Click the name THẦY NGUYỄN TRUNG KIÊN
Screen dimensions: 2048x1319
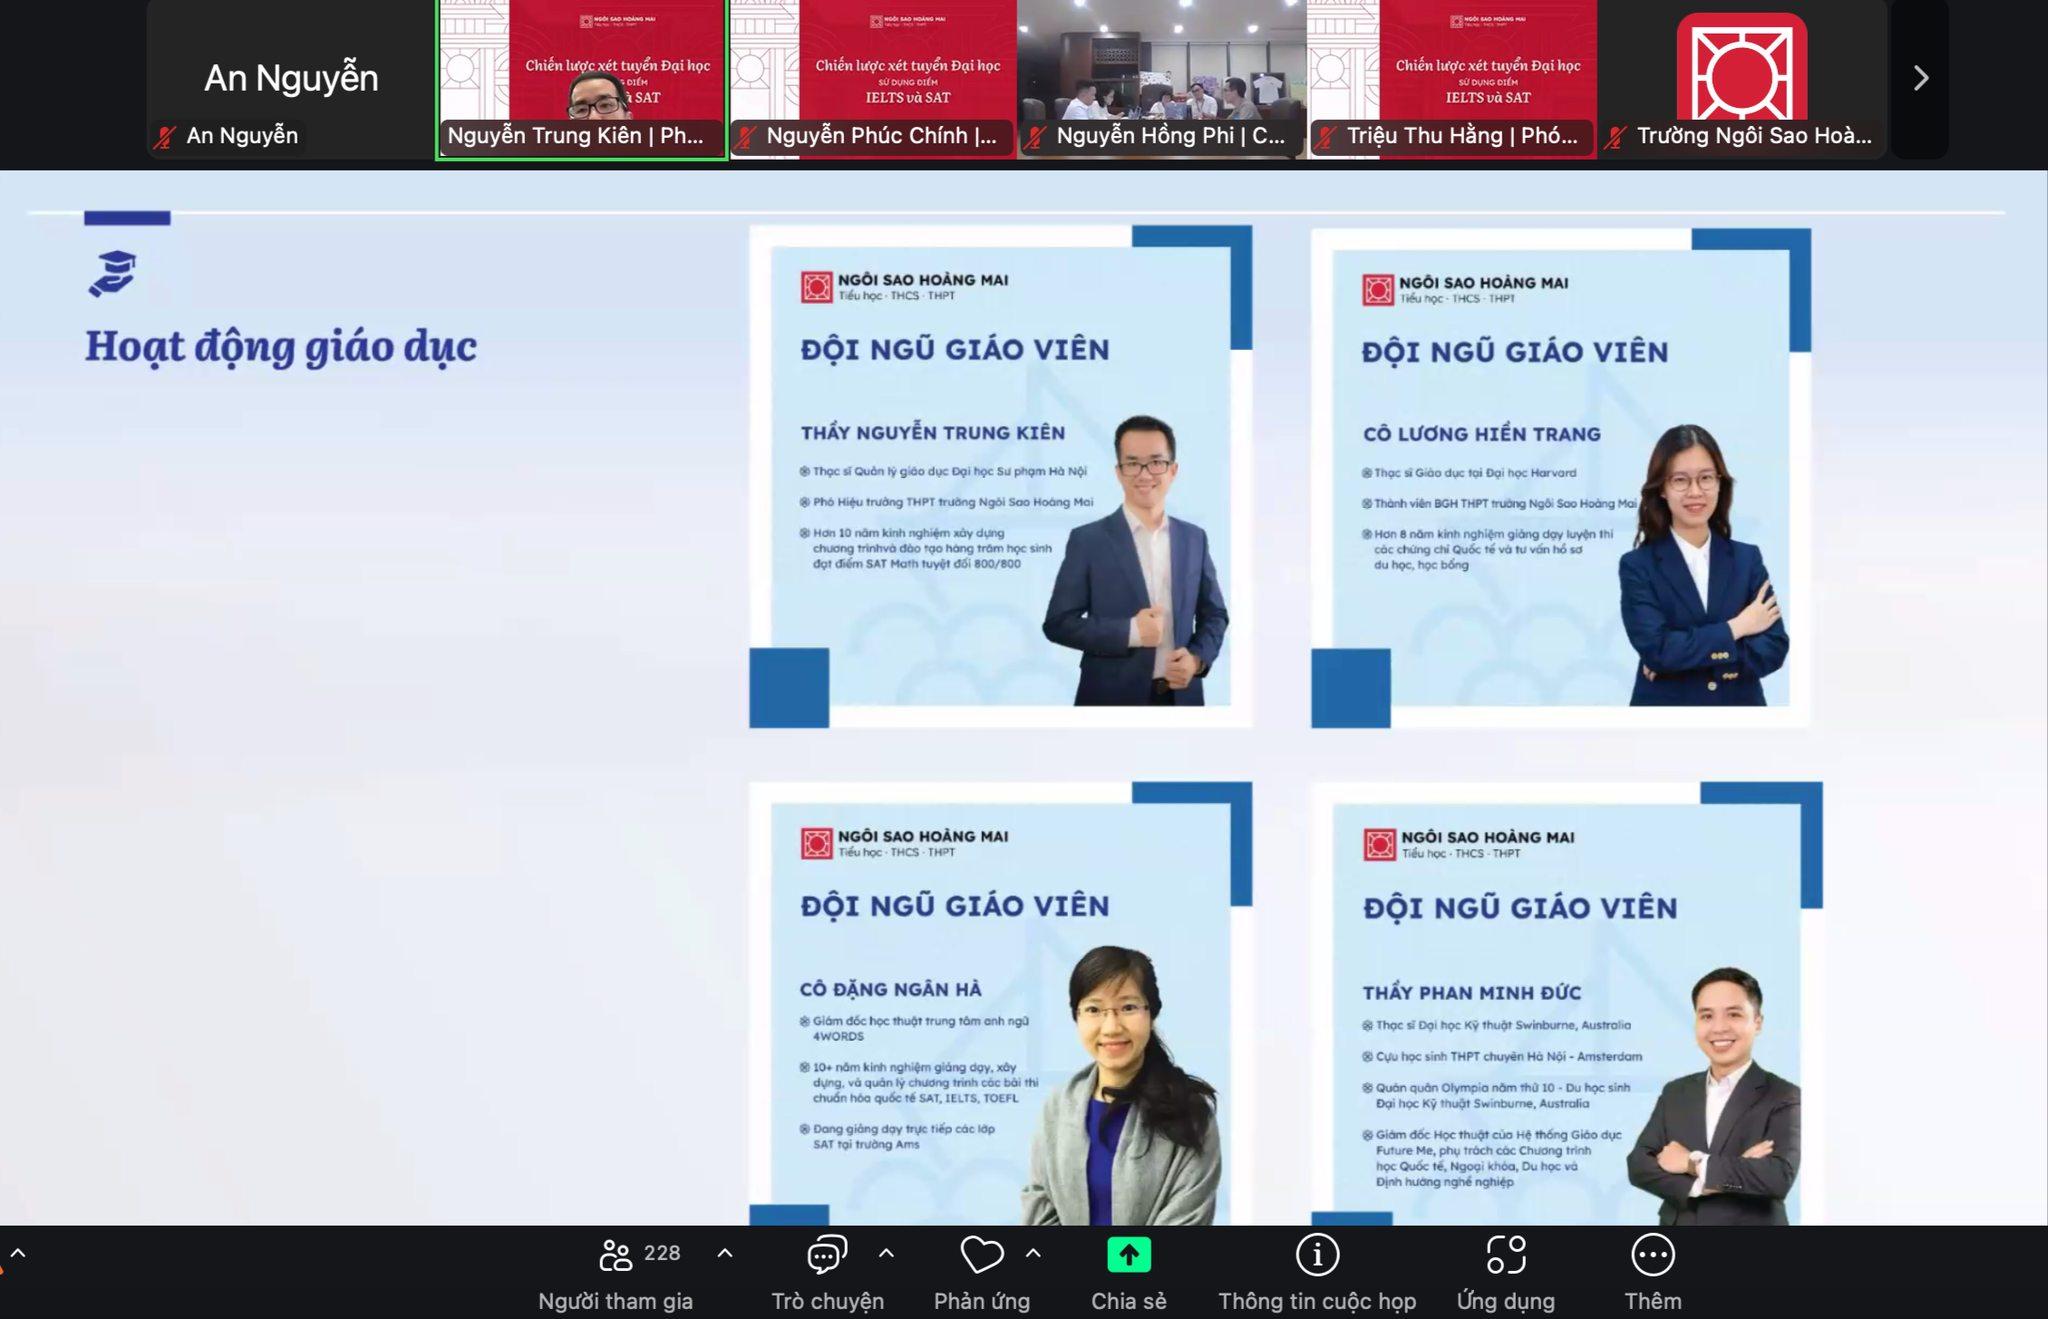click(933, 433)
